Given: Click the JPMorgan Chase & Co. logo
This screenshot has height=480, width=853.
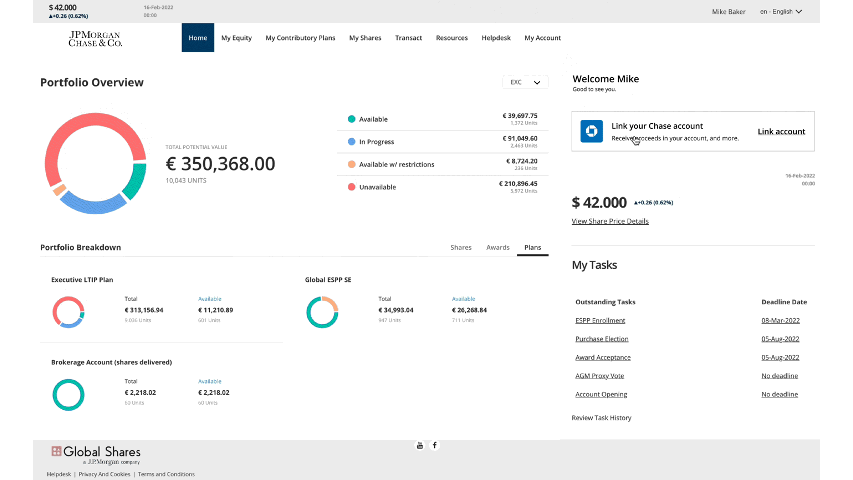Looking at the screenshot, I should pyautogui.click(x=95, y=38).
